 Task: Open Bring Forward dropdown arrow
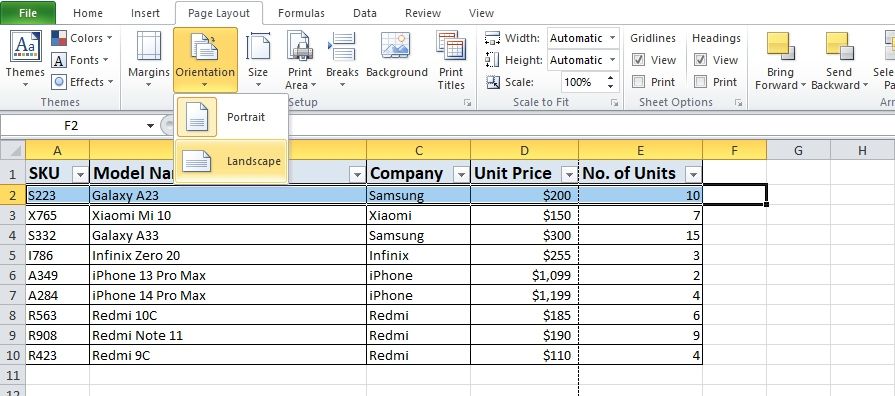coord(803,86)
